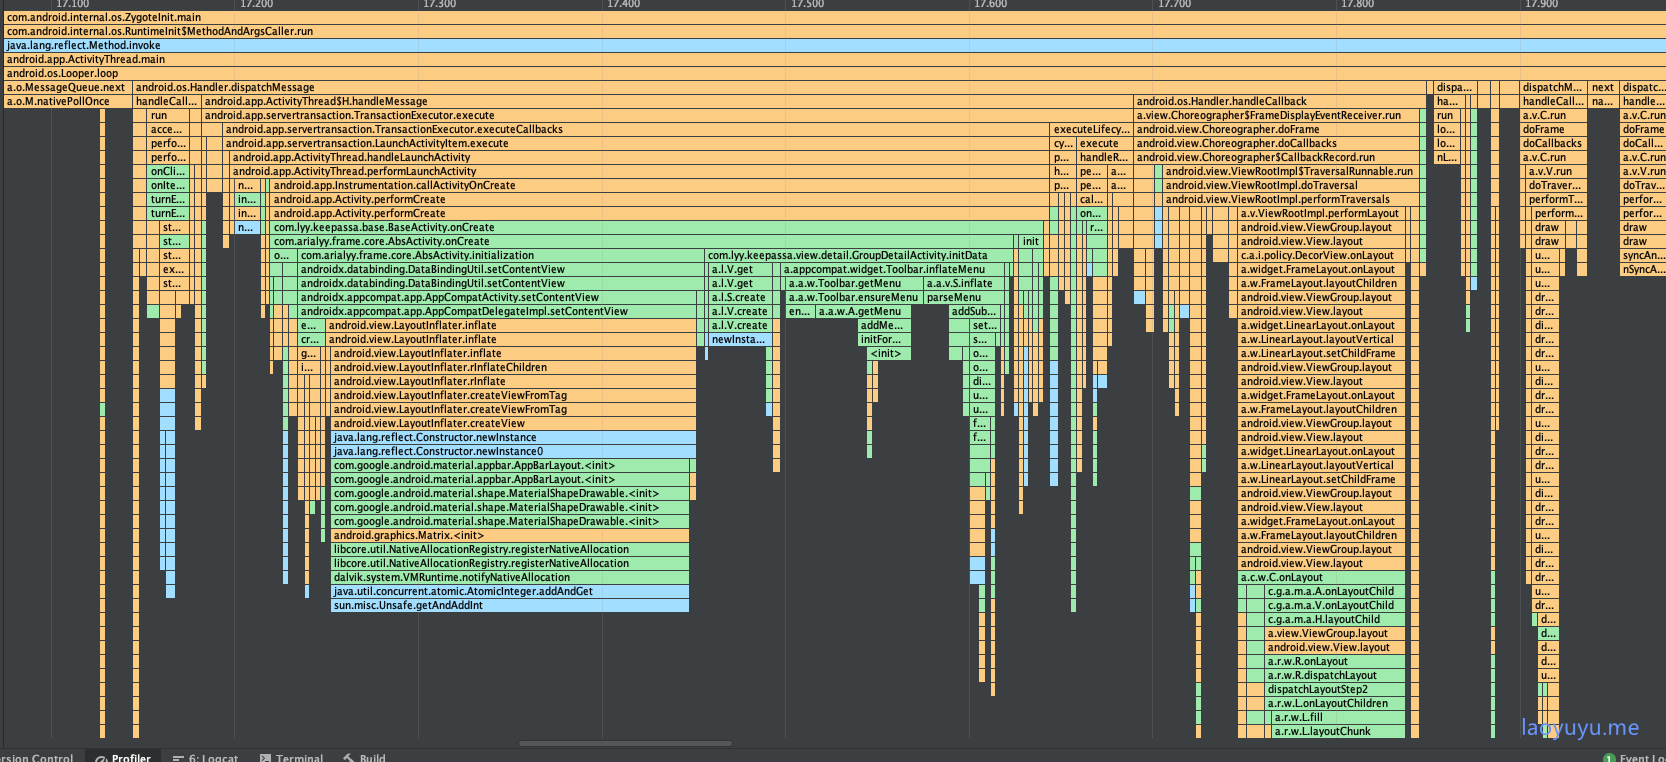Select the a.r.w.L.layoutChunk bar

pos(1339,731)
